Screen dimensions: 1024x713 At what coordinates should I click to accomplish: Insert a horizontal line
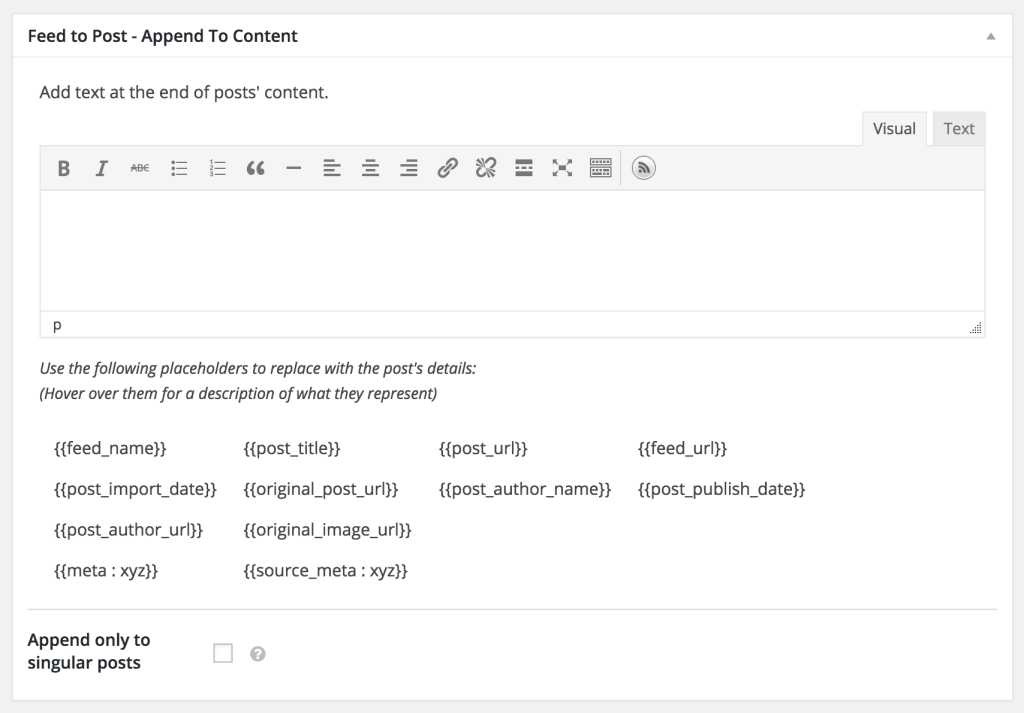pyautogui.click(x=293, y=169)
